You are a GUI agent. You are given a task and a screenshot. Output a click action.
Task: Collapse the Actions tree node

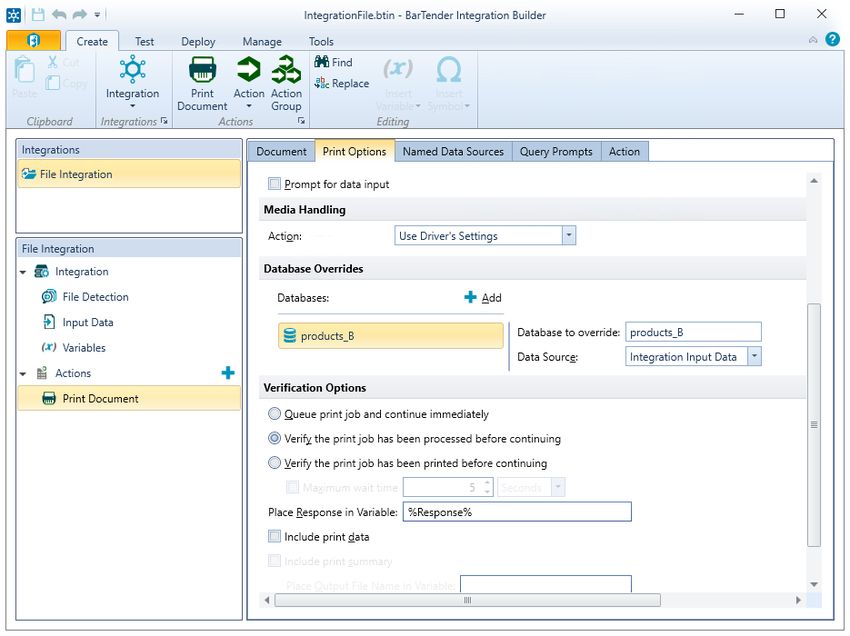[x=23, y=374]
